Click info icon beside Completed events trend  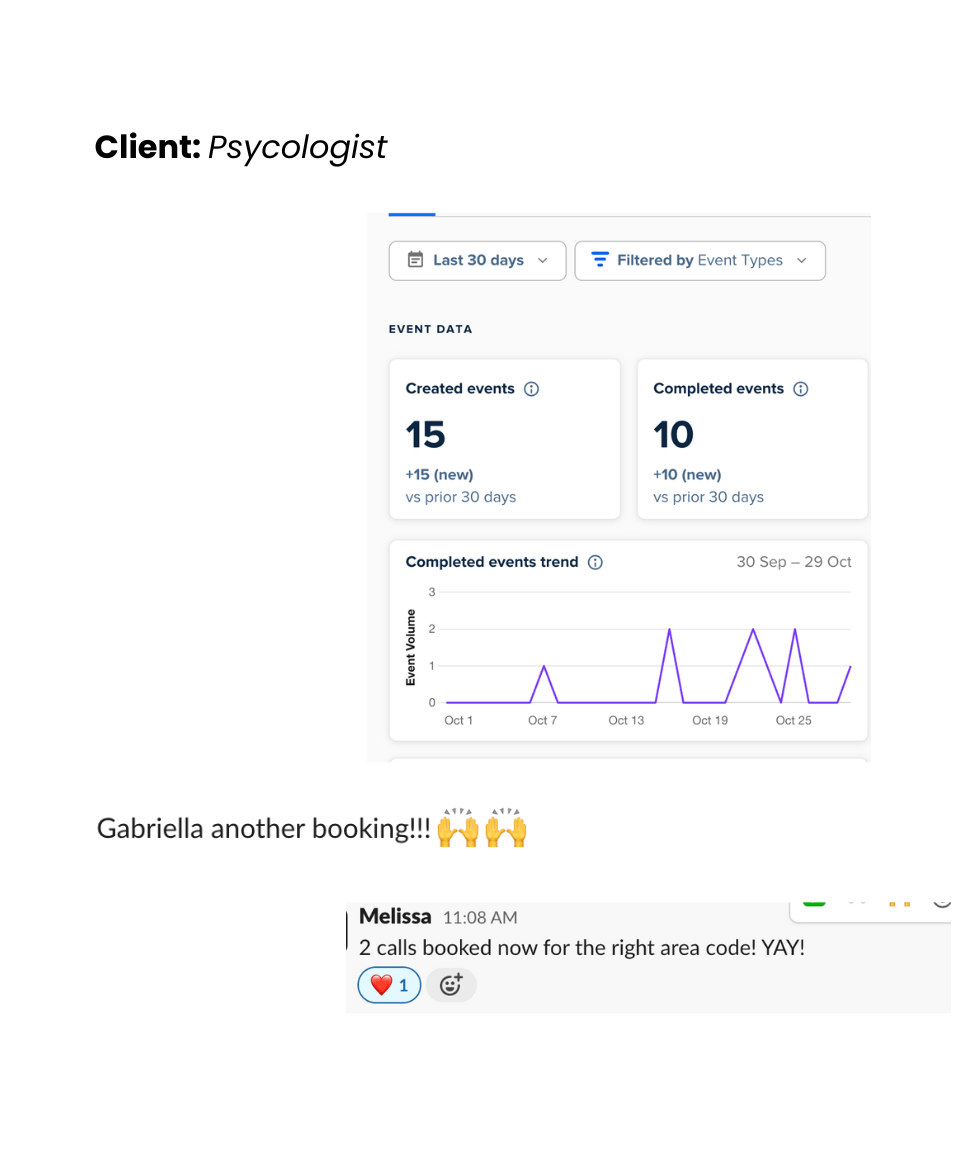[596, 563]
